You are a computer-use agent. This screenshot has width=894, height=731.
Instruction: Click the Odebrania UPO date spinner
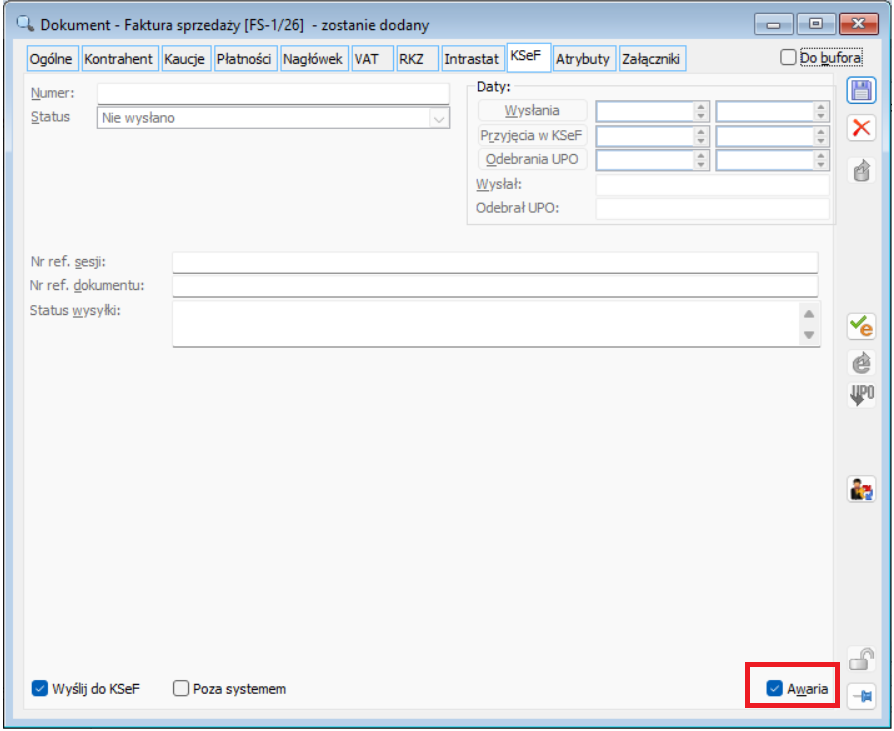click(x=701, y=160)
